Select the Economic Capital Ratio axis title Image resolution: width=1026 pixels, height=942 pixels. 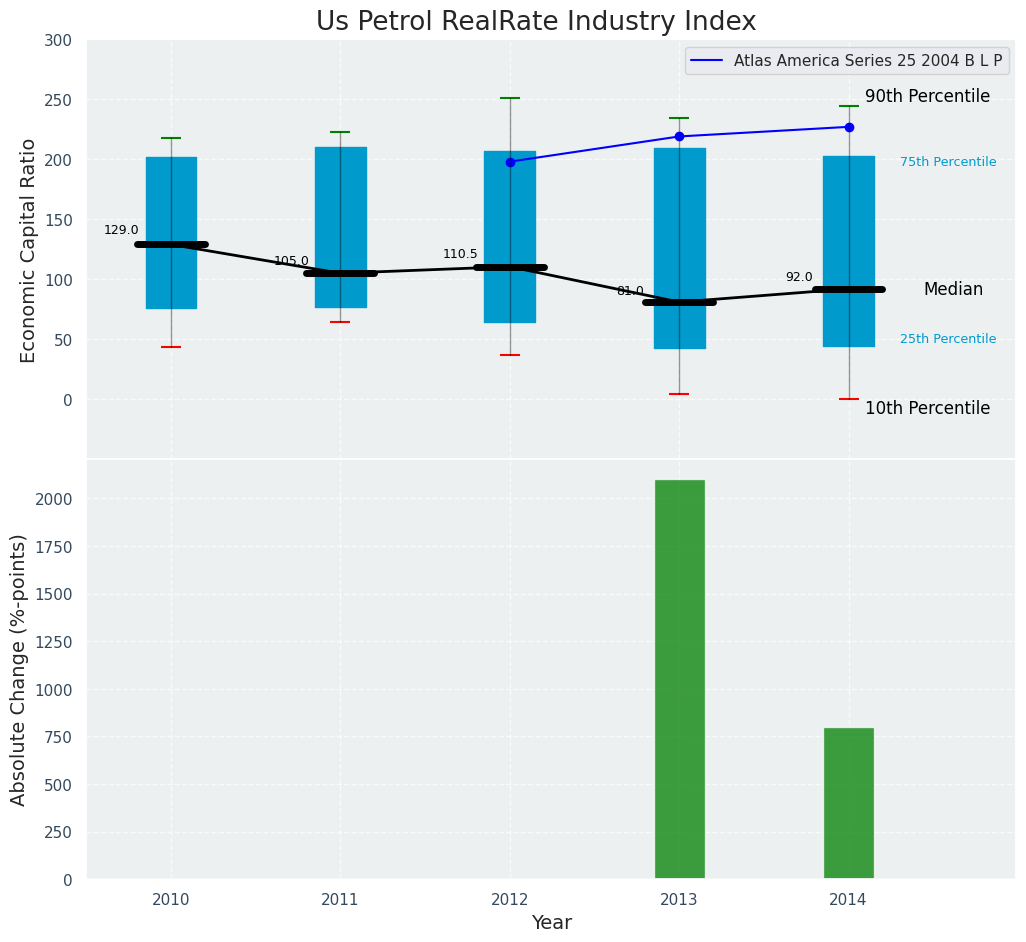point(29,250)
